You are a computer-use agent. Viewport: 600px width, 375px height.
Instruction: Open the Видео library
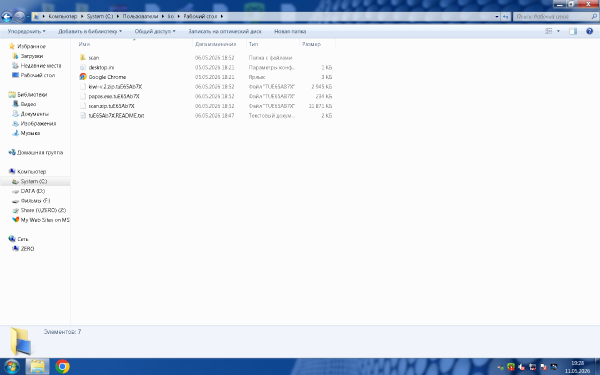tap(28, 104)
